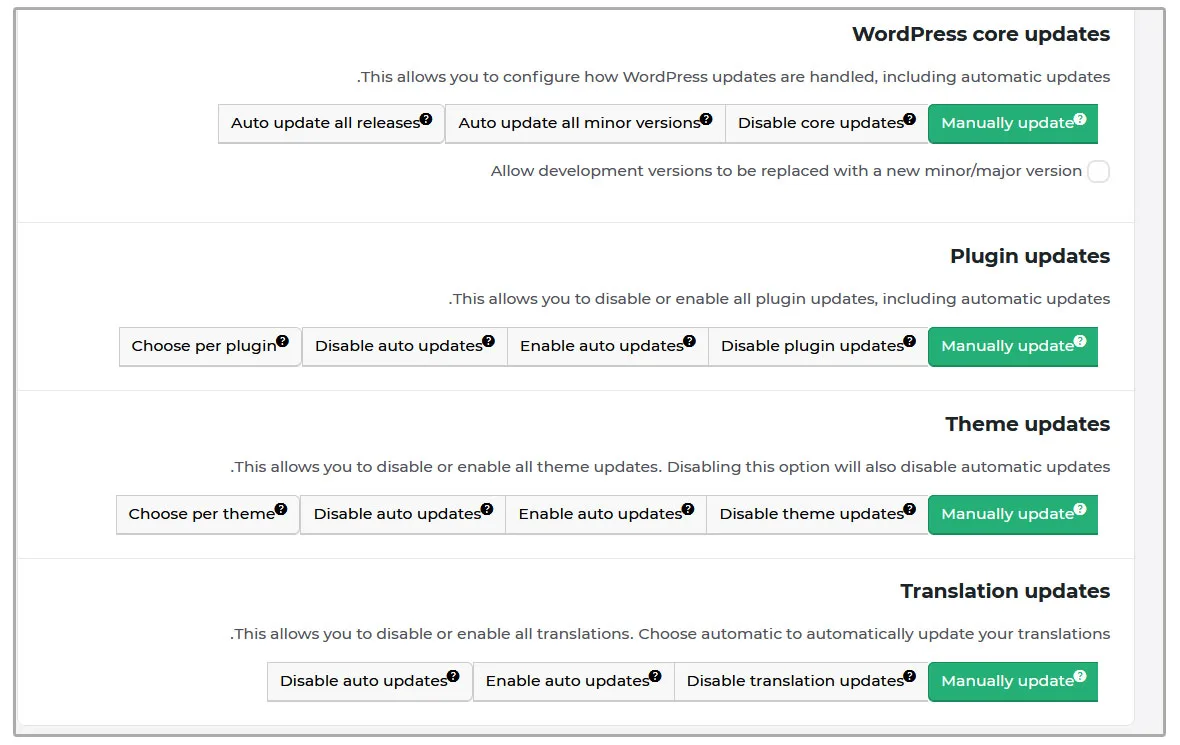Open help icon beside Choose per theme

pyautogui.click(x=281, y=509)
